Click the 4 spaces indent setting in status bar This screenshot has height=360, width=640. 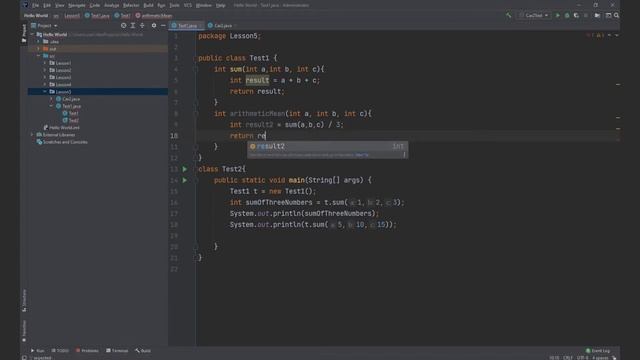point(600,358)
